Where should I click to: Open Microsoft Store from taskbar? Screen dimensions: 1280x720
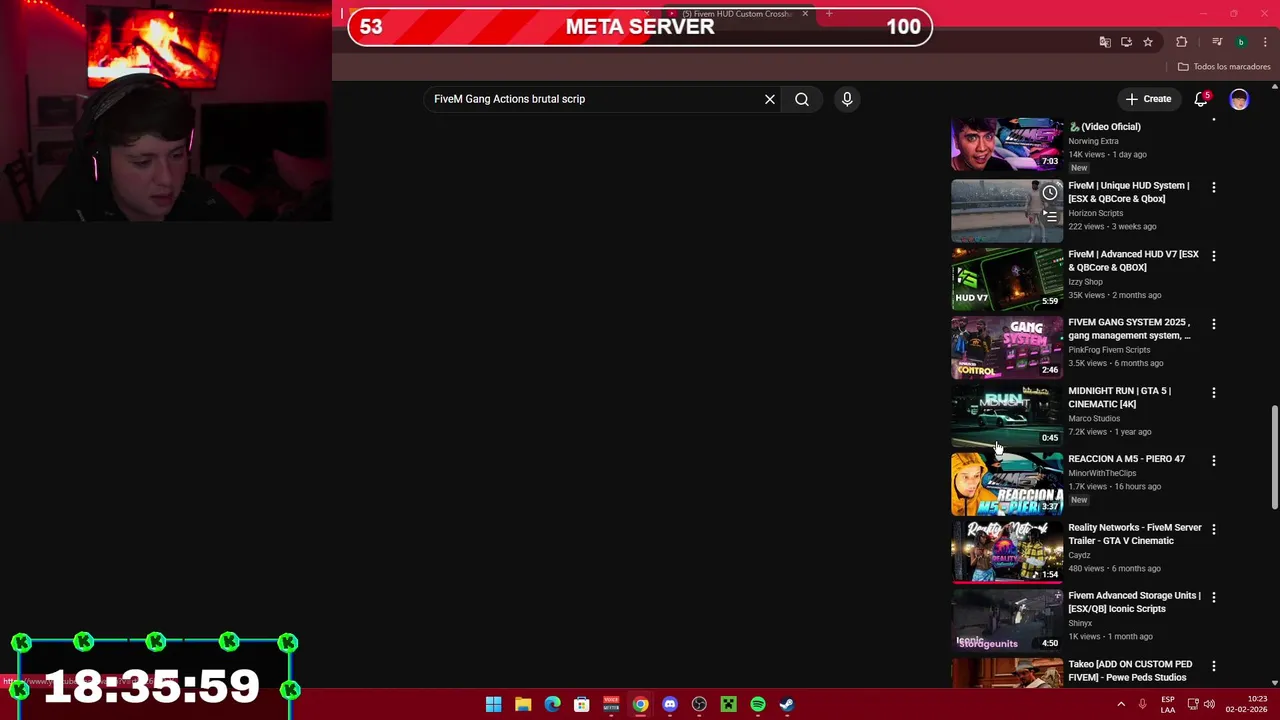[582, 704]
